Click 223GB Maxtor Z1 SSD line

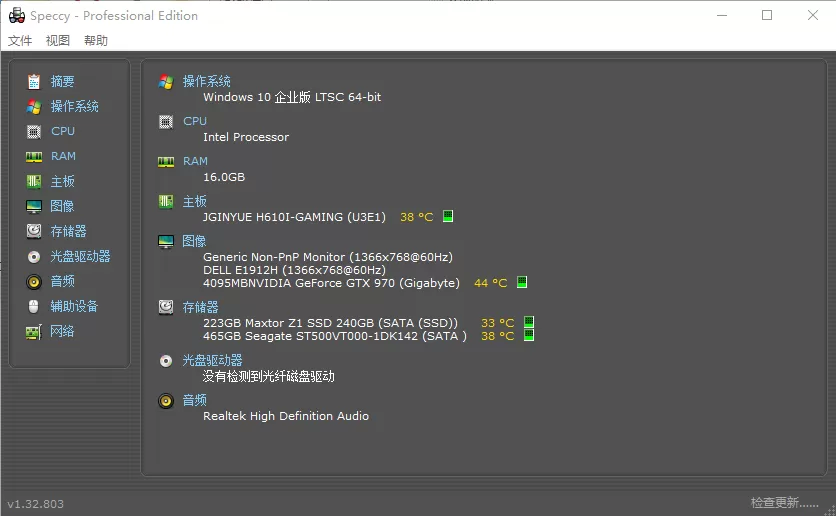coord(331,323)
